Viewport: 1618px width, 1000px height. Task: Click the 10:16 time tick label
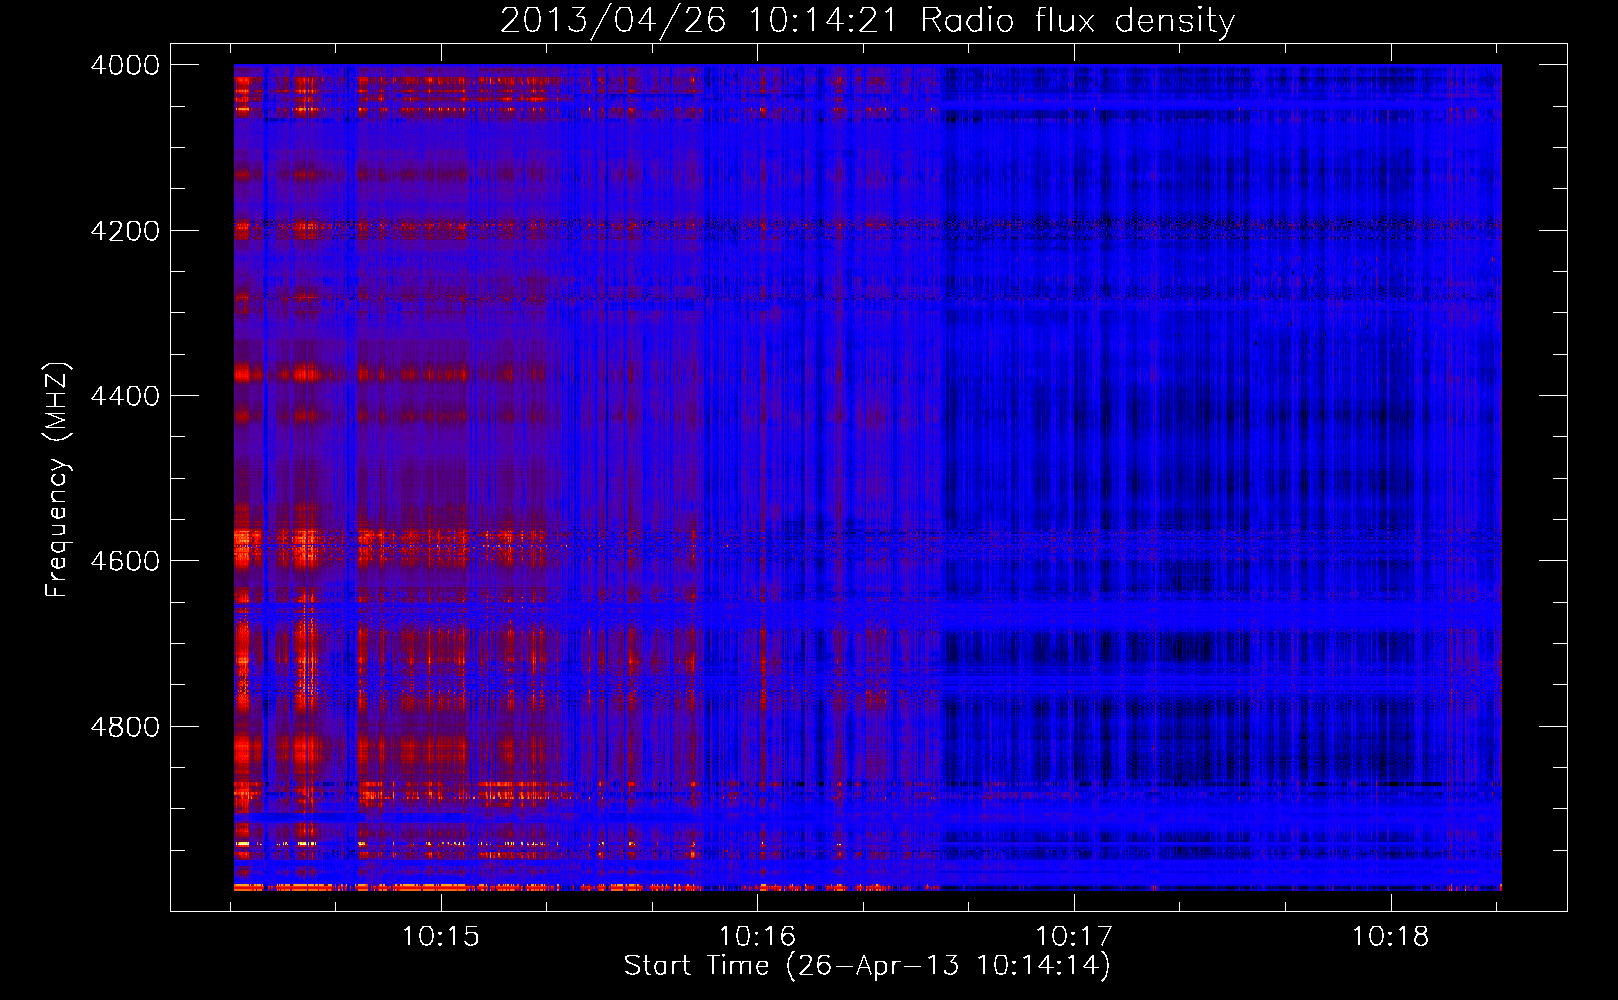[x=758, y=936]
